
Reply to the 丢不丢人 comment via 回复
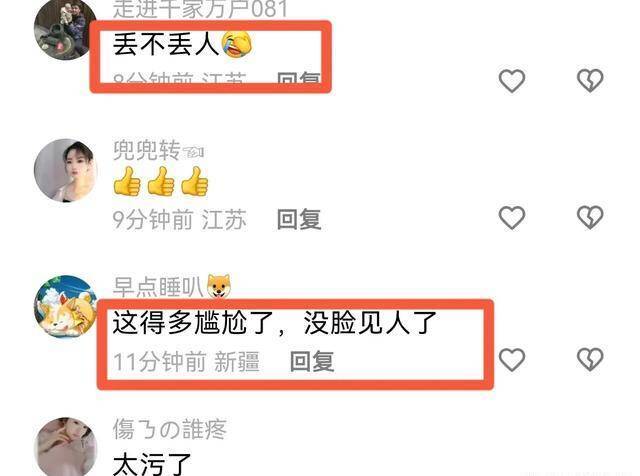pos(299,78)
